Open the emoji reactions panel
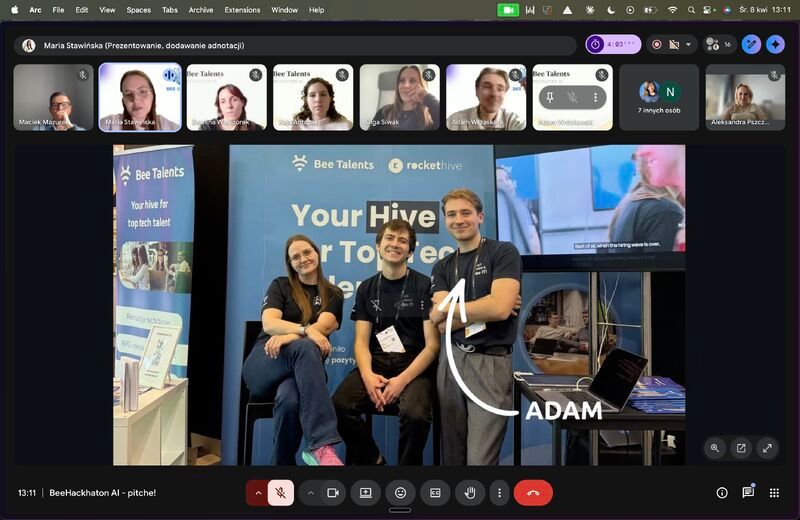 click(401, 492)
